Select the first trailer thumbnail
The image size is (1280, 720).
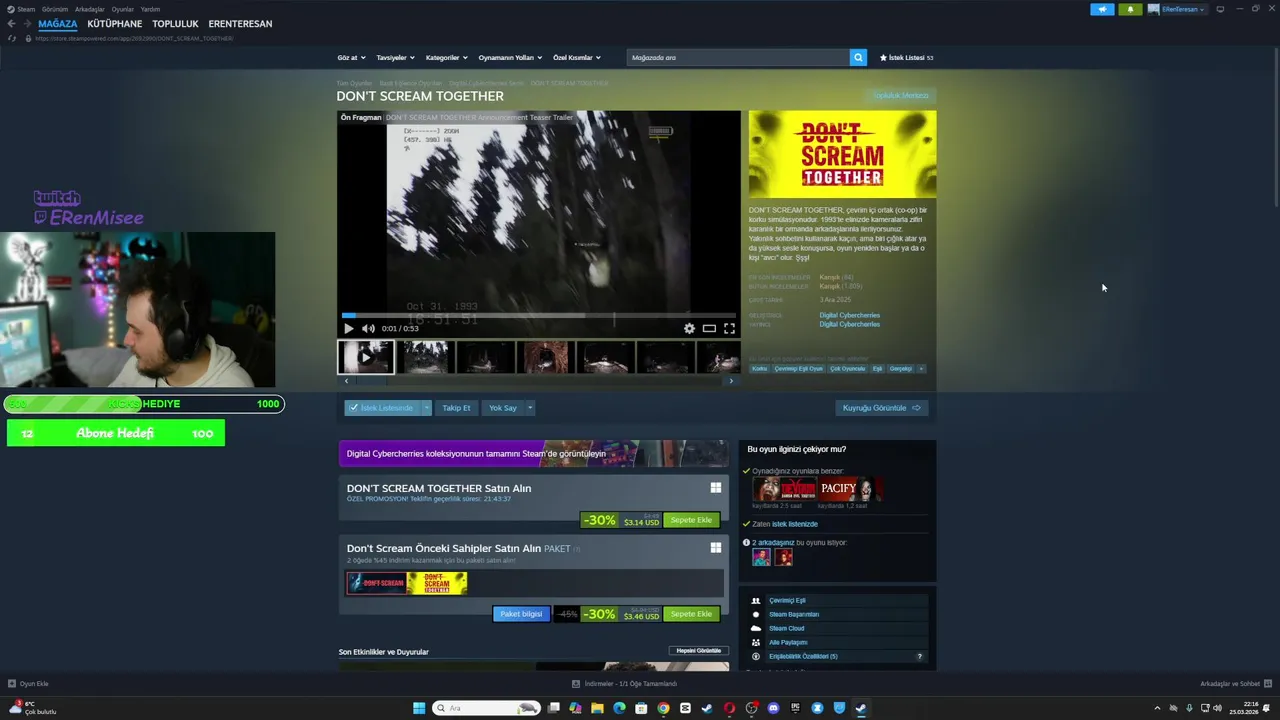pyautogui.click(x=365, y=357)
